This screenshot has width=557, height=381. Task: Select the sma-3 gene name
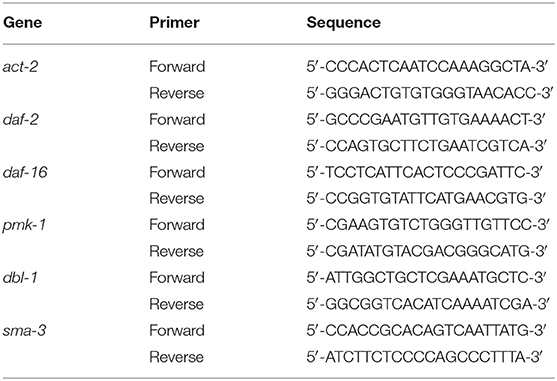pyautogui.click(x=25, y=331)
